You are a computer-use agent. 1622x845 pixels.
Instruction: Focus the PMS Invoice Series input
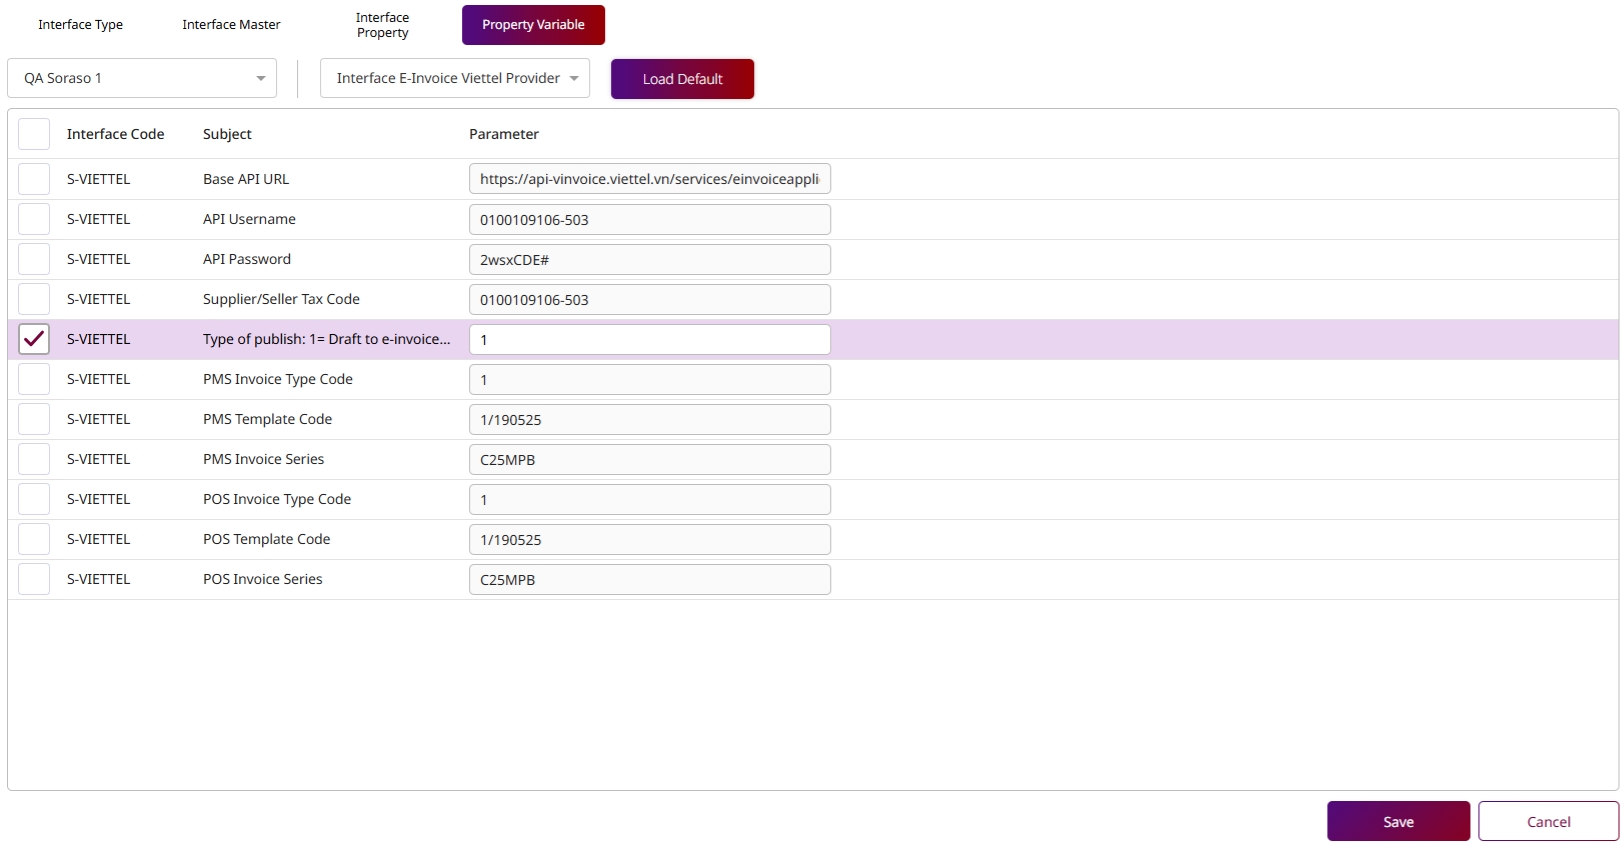pos(649,459)
